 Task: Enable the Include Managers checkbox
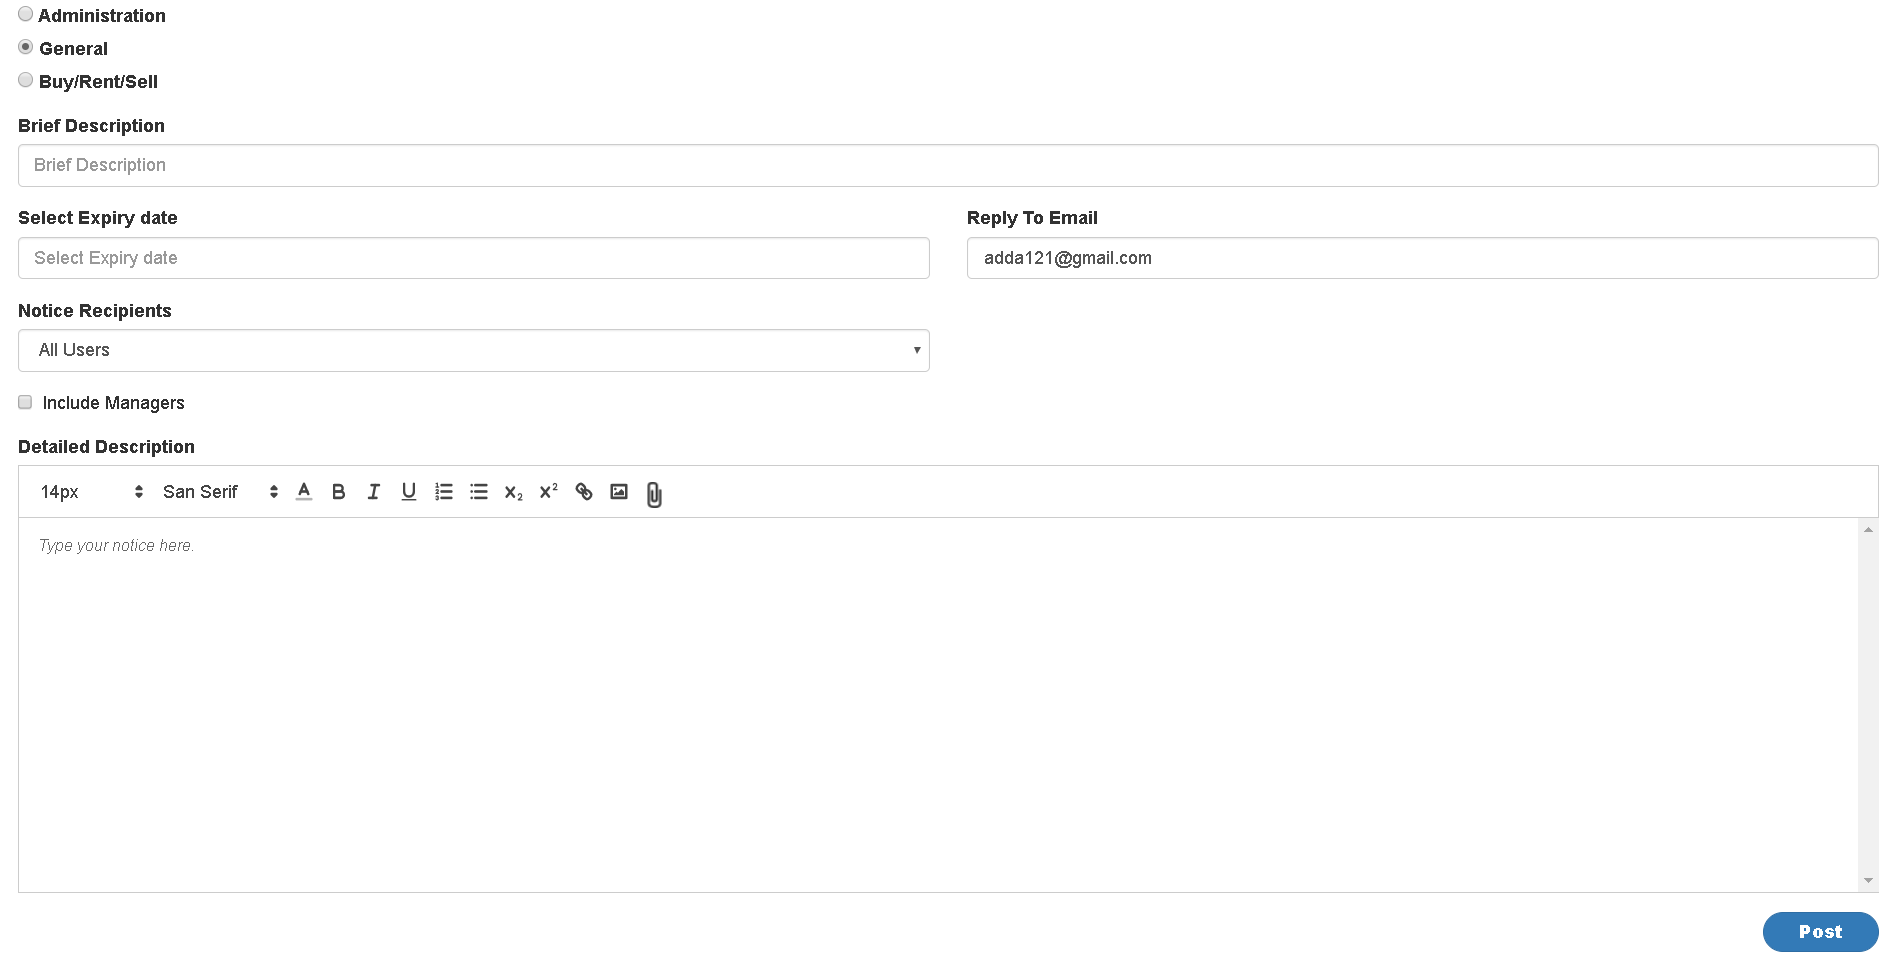(25, 402)
